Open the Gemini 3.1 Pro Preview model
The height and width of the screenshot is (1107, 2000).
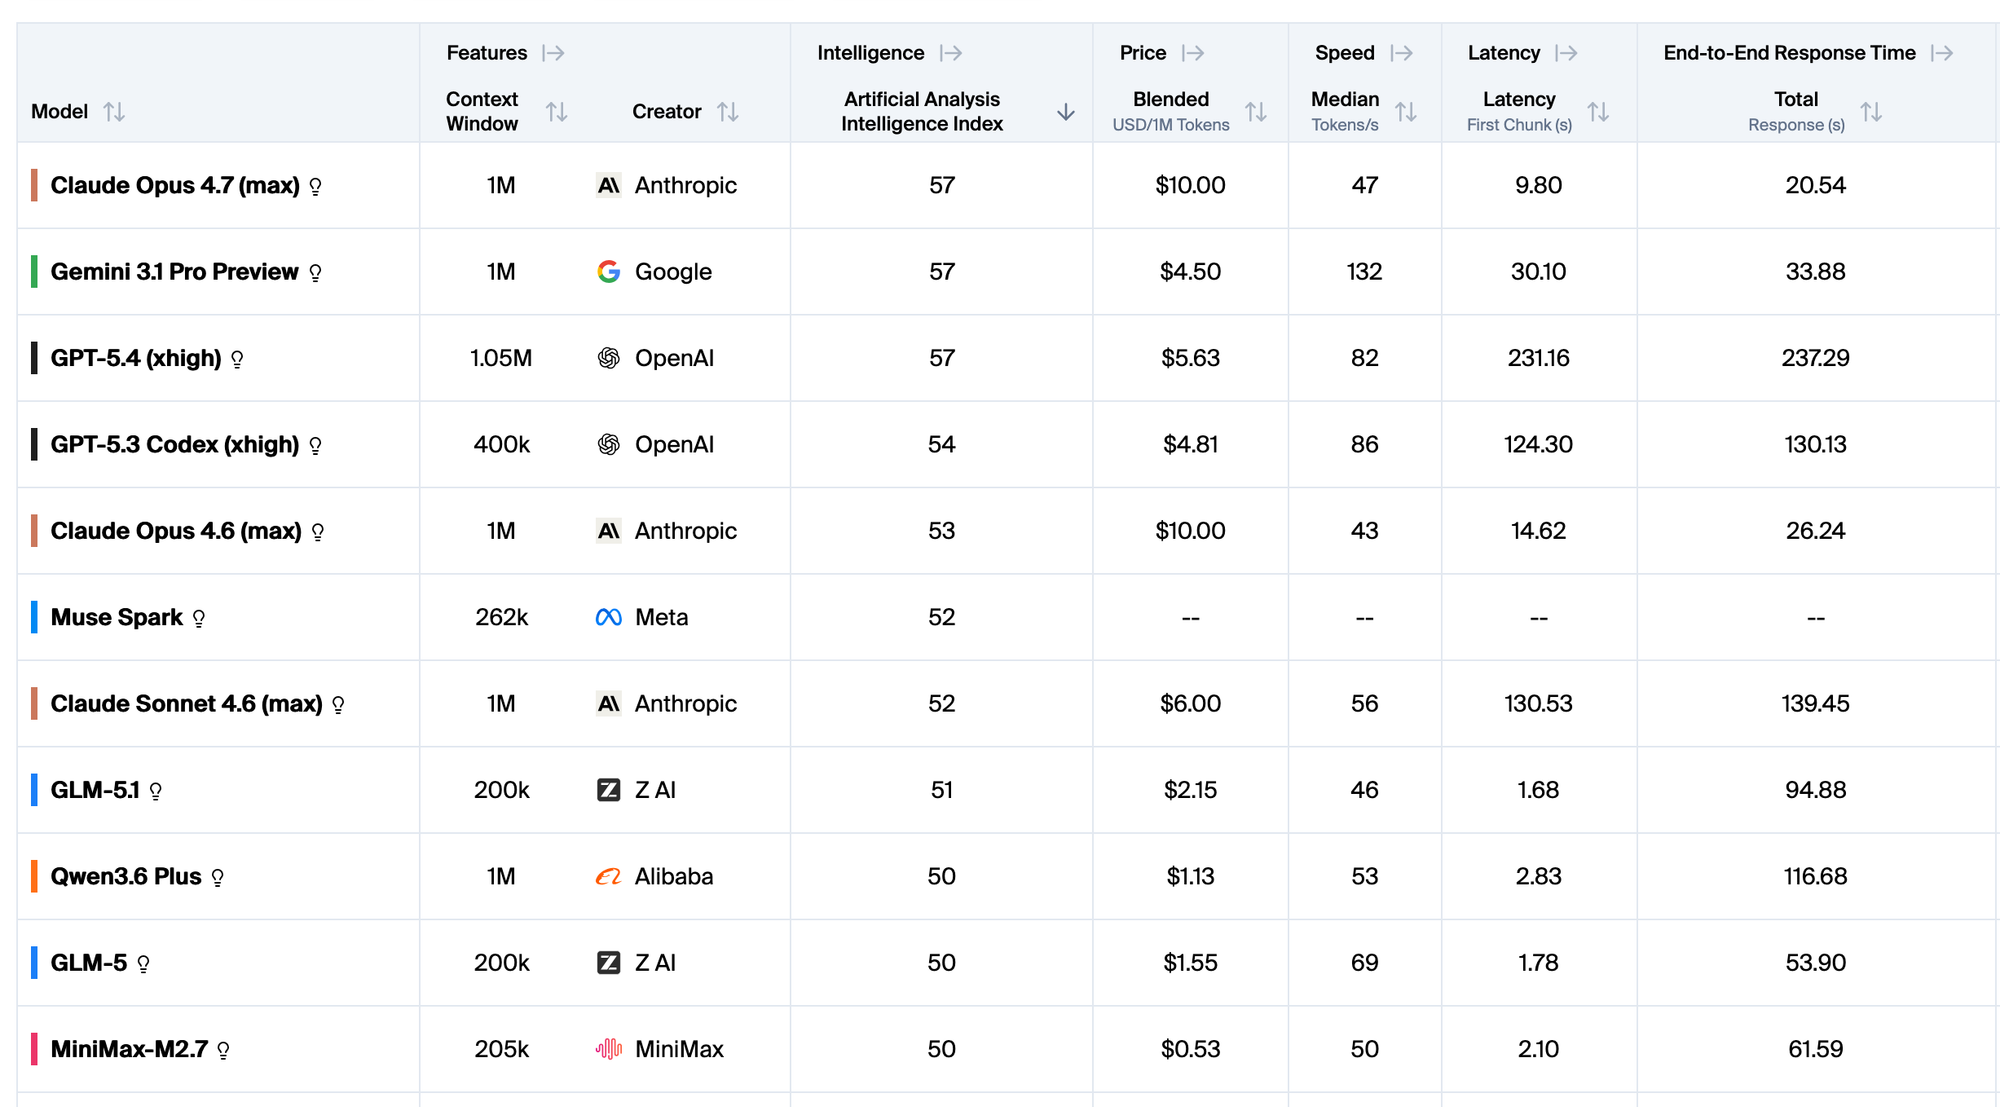(x=174, y=272)
